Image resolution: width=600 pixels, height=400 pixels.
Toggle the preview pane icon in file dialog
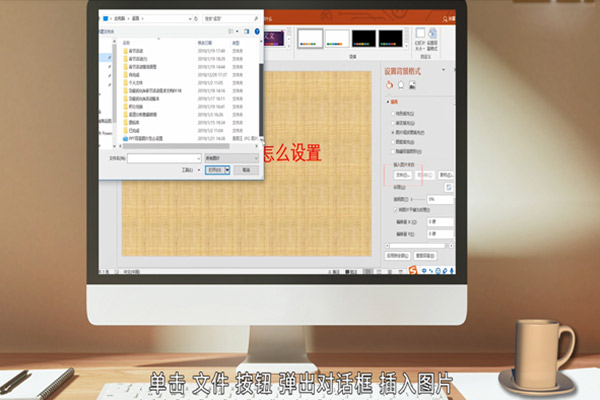[x=247, y=31]
